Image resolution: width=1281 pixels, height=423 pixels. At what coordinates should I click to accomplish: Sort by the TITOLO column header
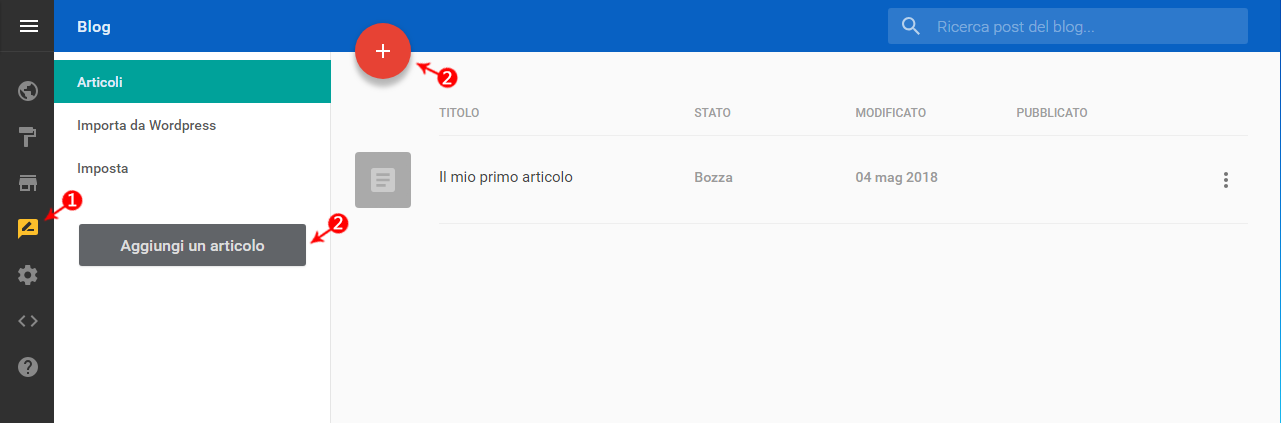pyautogui.click(x=459, y=112)
